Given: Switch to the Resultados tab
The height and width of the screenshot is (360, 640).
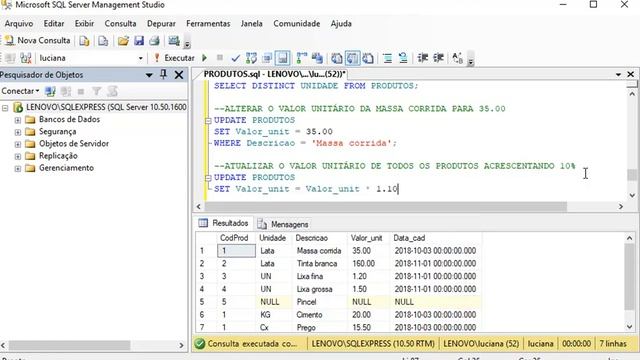Looking at the screenshot, I should pyautogui.click(x=224, y=223).
